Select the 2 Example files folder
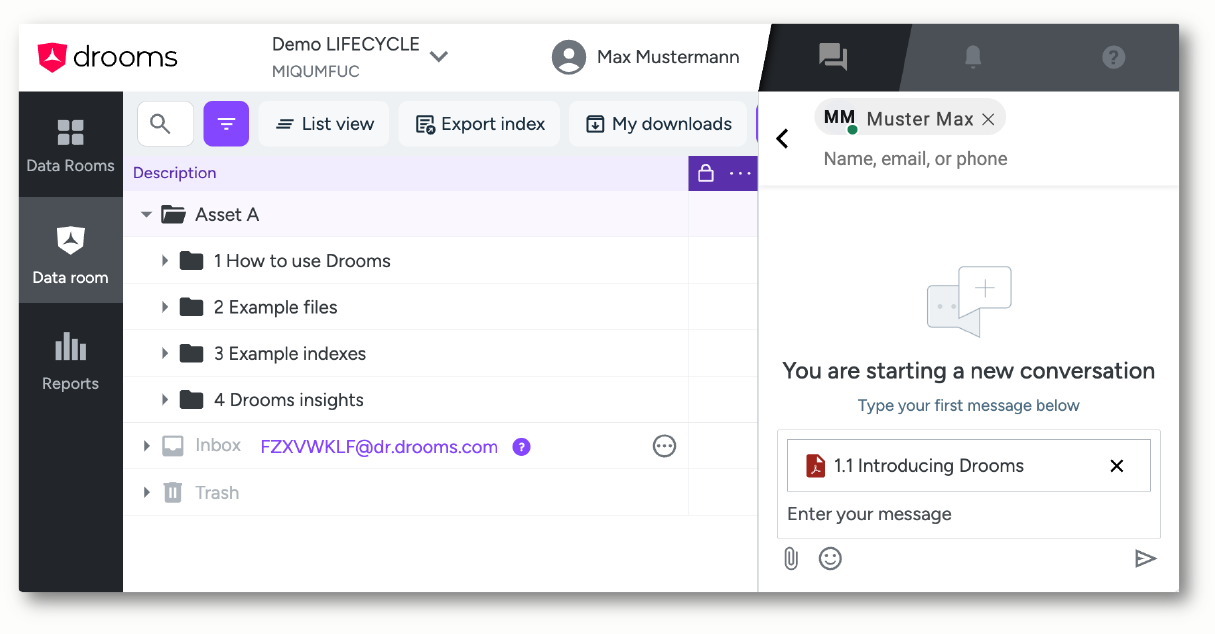This screenshot has height=634, width=1215. click(x=276, y=307)
